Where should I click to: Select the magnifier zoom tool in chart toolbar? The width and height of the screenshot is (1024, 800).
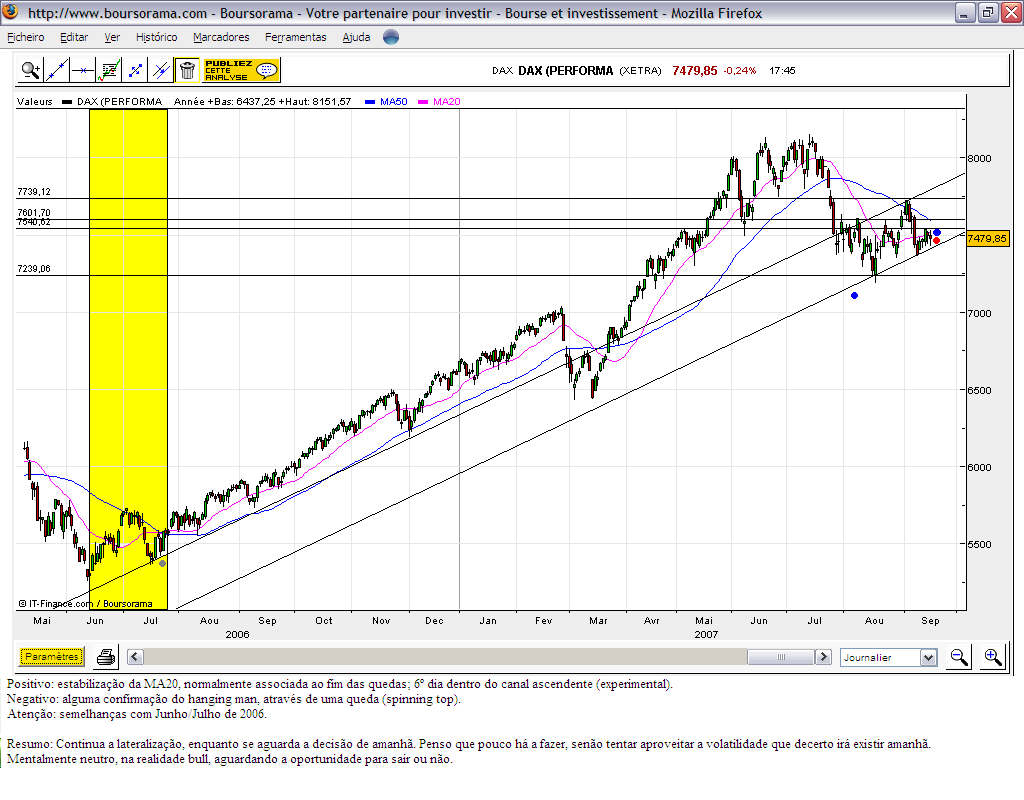30,70
